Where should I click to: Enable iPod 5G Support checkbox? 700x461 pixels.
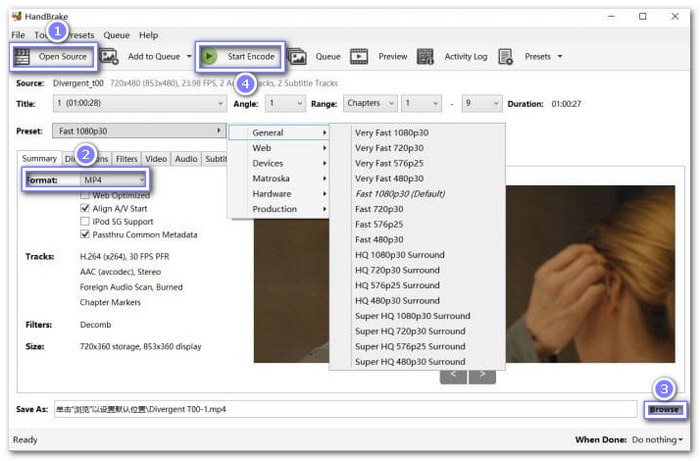click(84, 221)
